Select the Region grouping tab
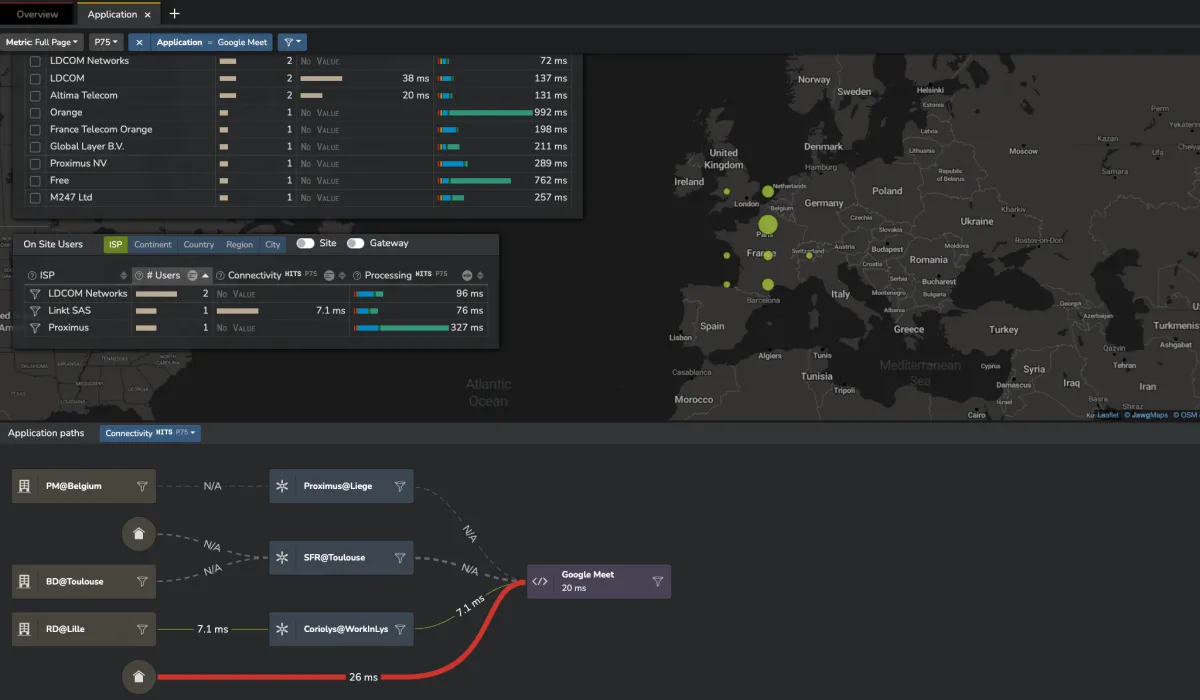The image size is (1200, 700). click(239, 244)
